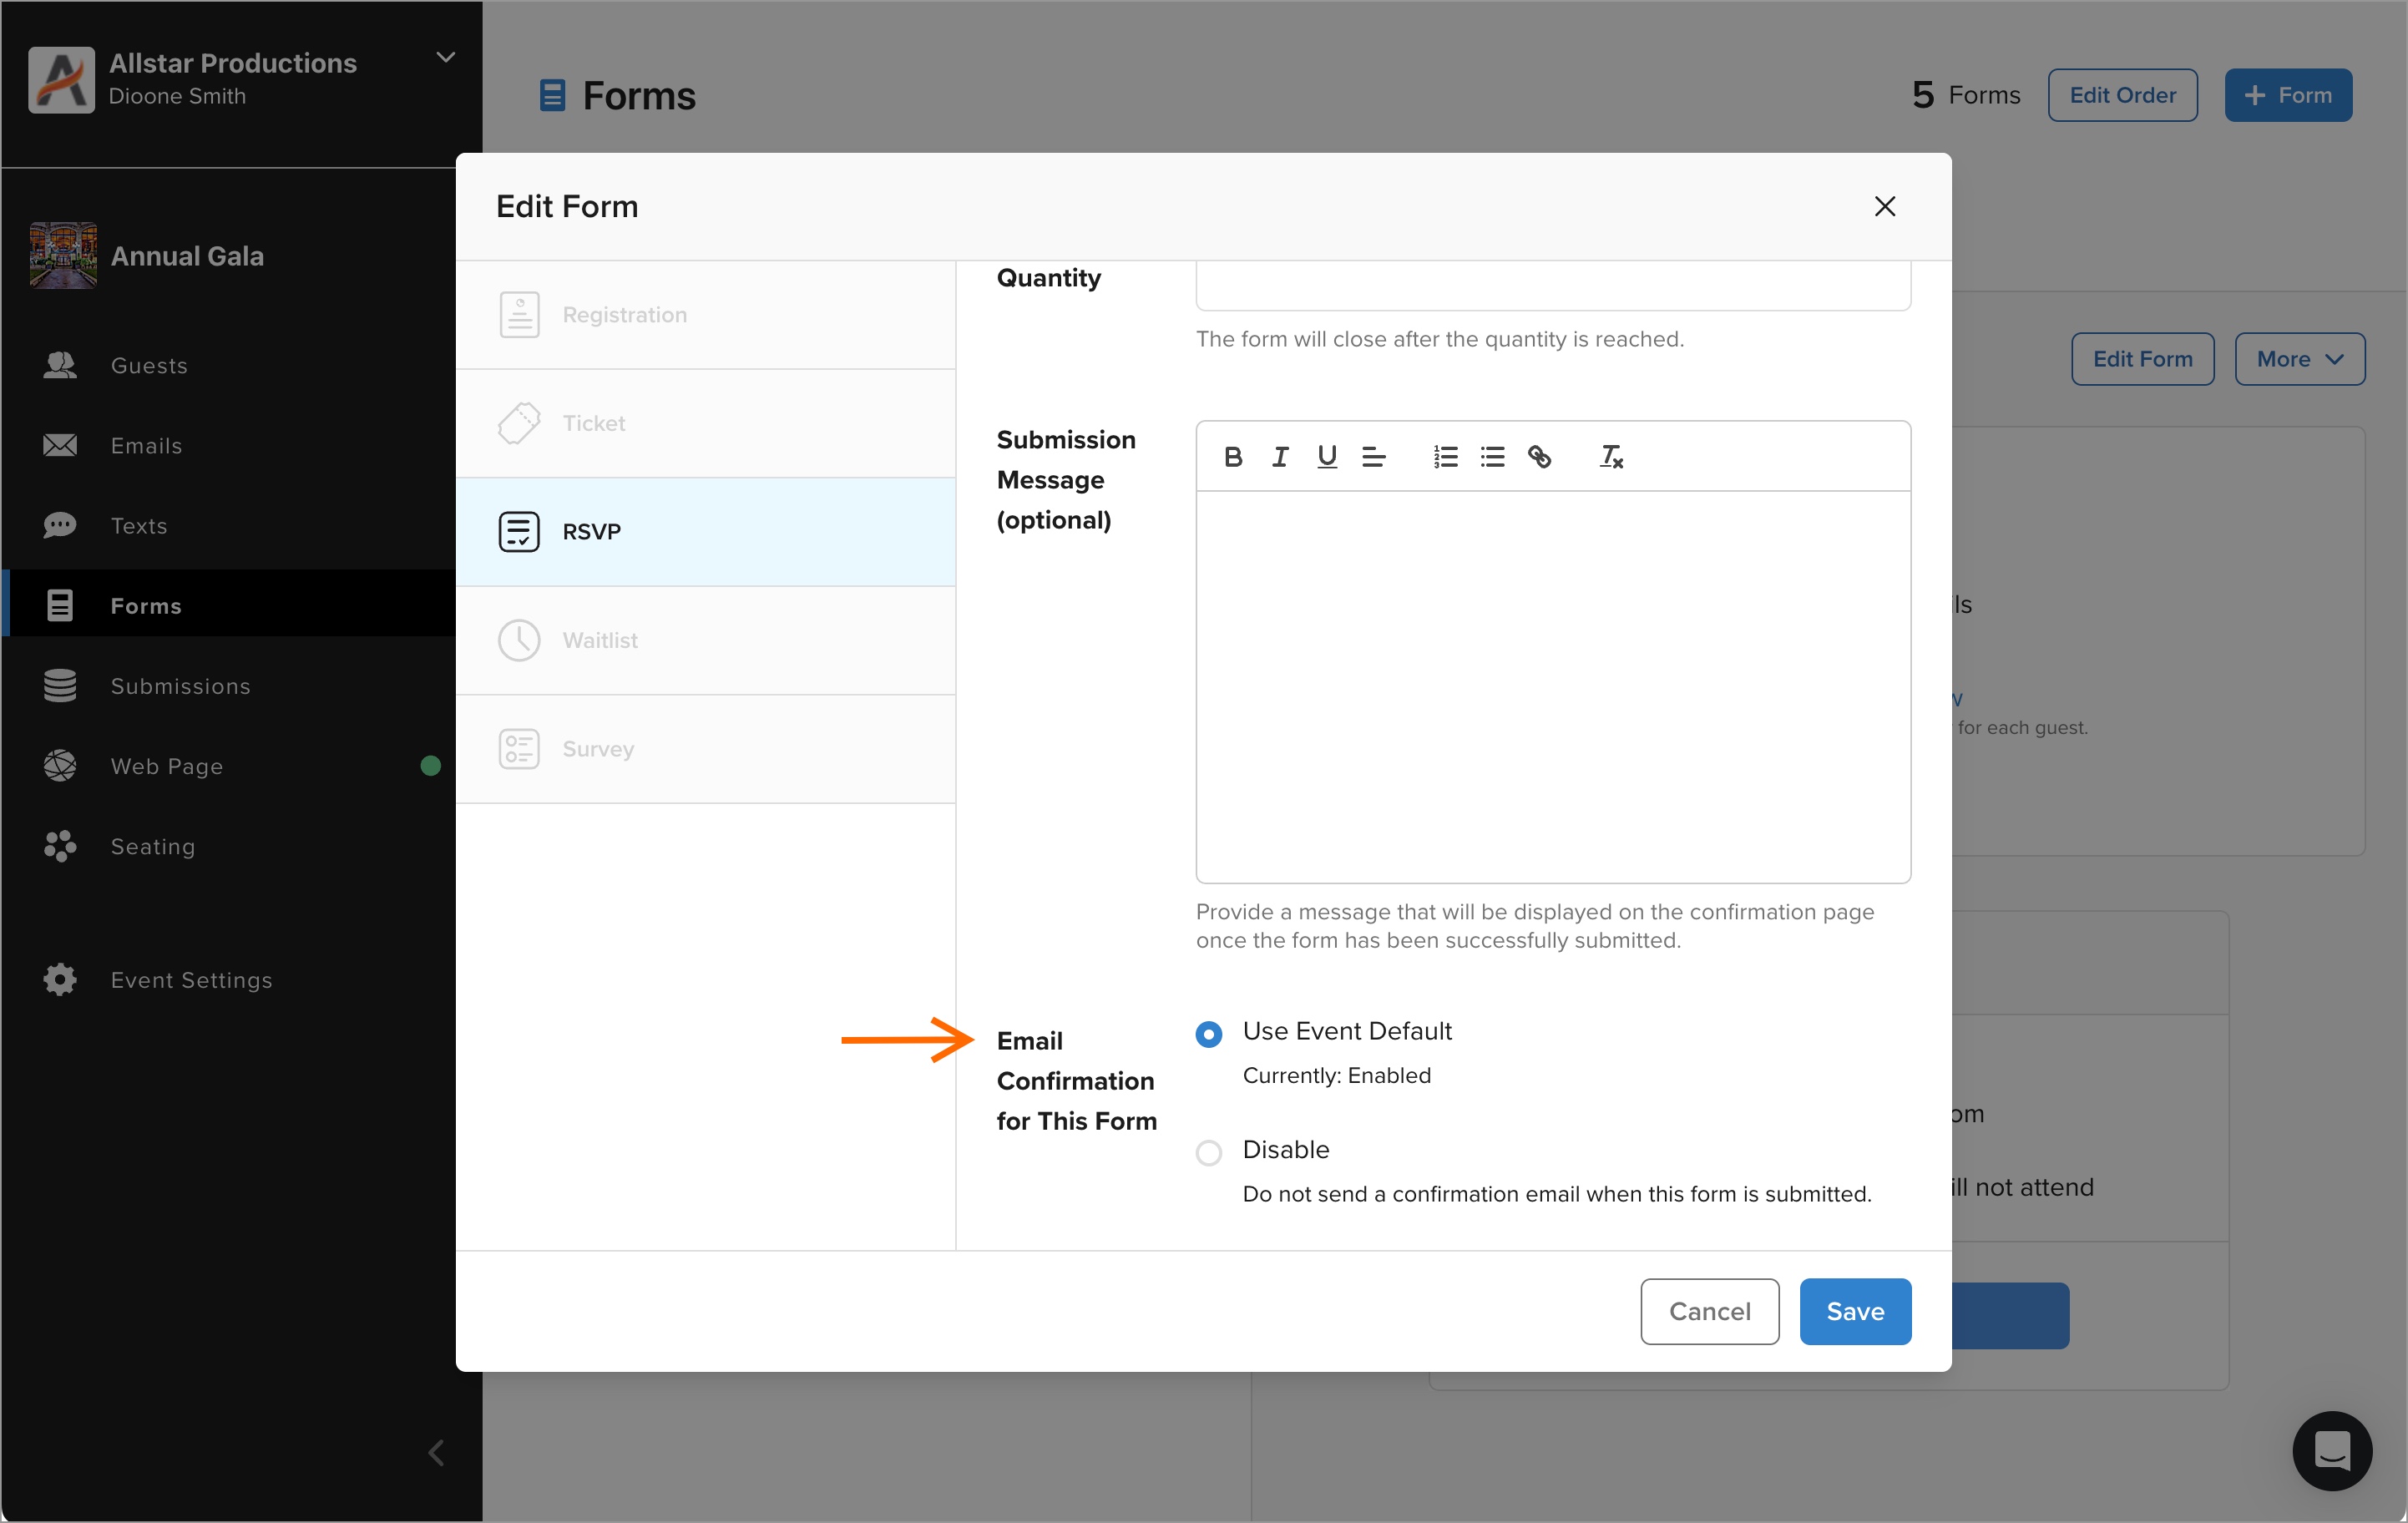
Task: Clear text formatting in the editor
Action: click(x=1611, y=457)
